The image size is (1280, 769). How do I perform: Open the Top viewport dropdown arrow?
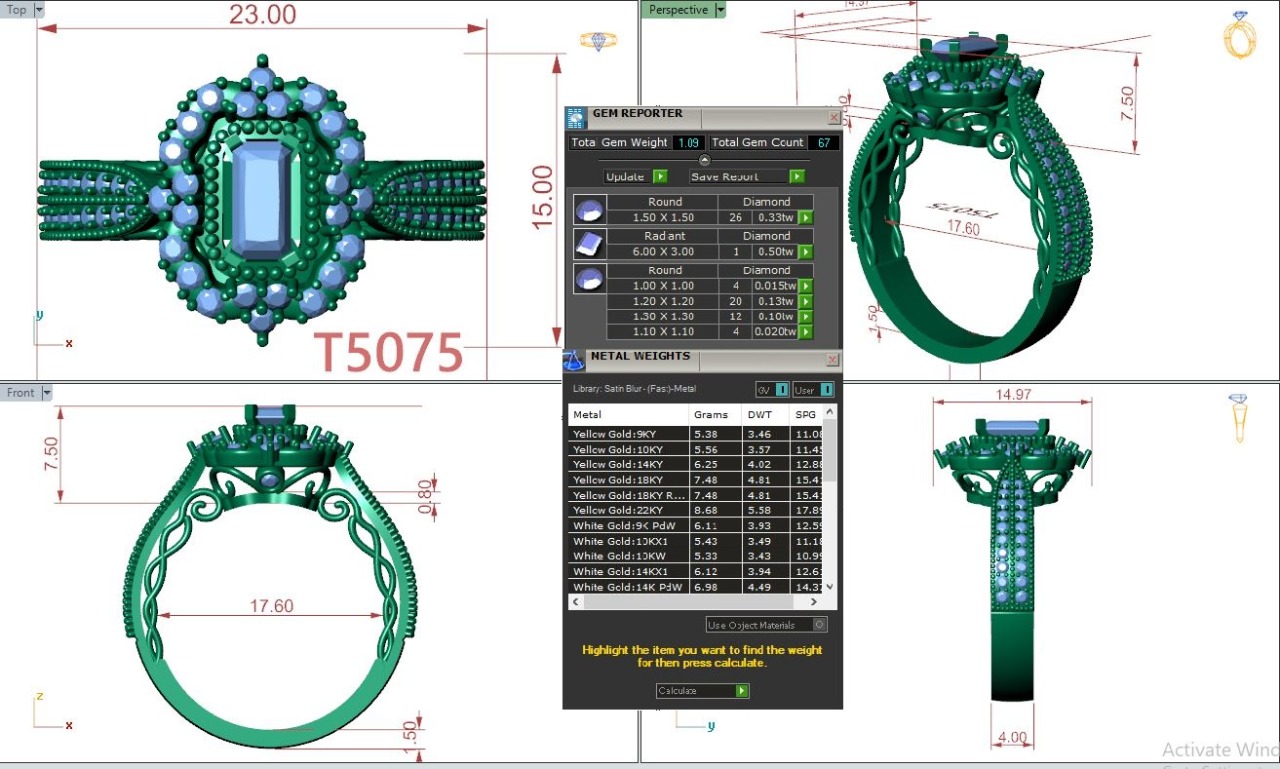tap(39, 10)
